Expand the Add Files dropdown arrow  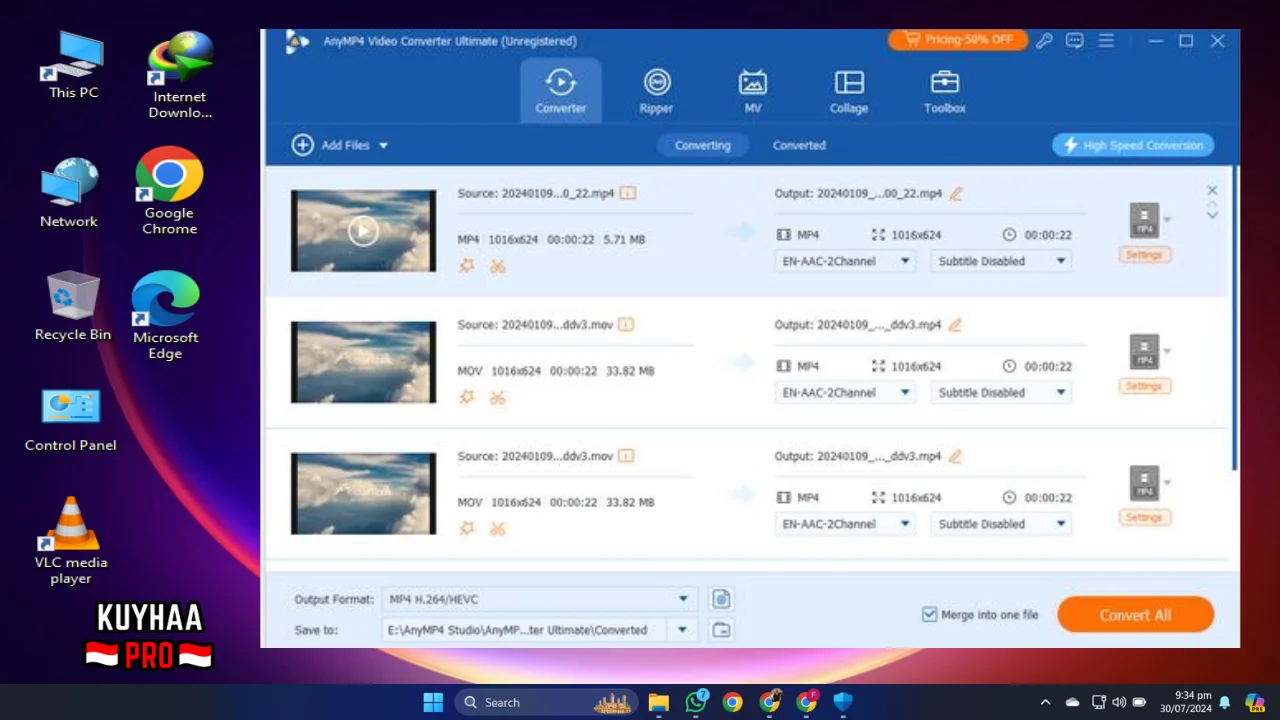click(383, 145)
